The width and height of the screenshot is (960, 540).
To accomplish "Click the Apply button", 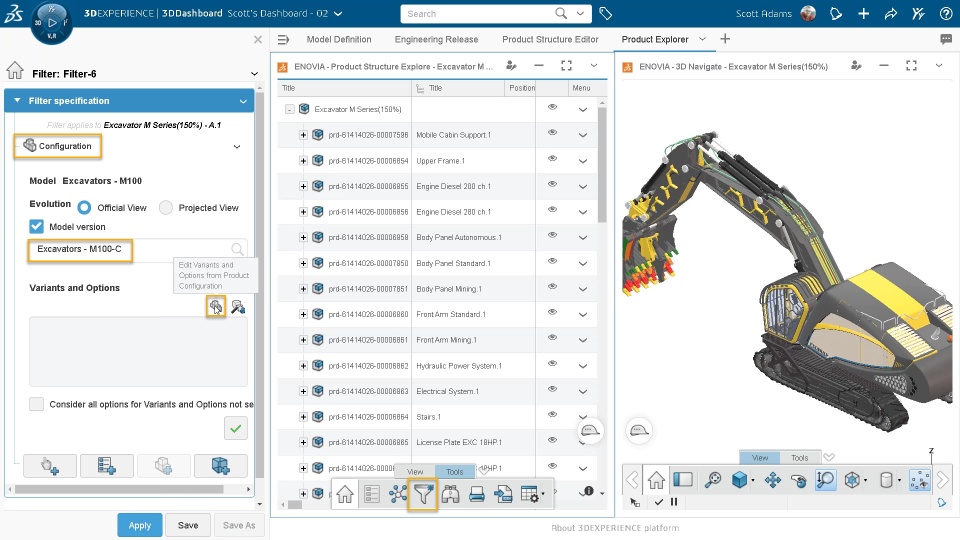I will point(140,525).
